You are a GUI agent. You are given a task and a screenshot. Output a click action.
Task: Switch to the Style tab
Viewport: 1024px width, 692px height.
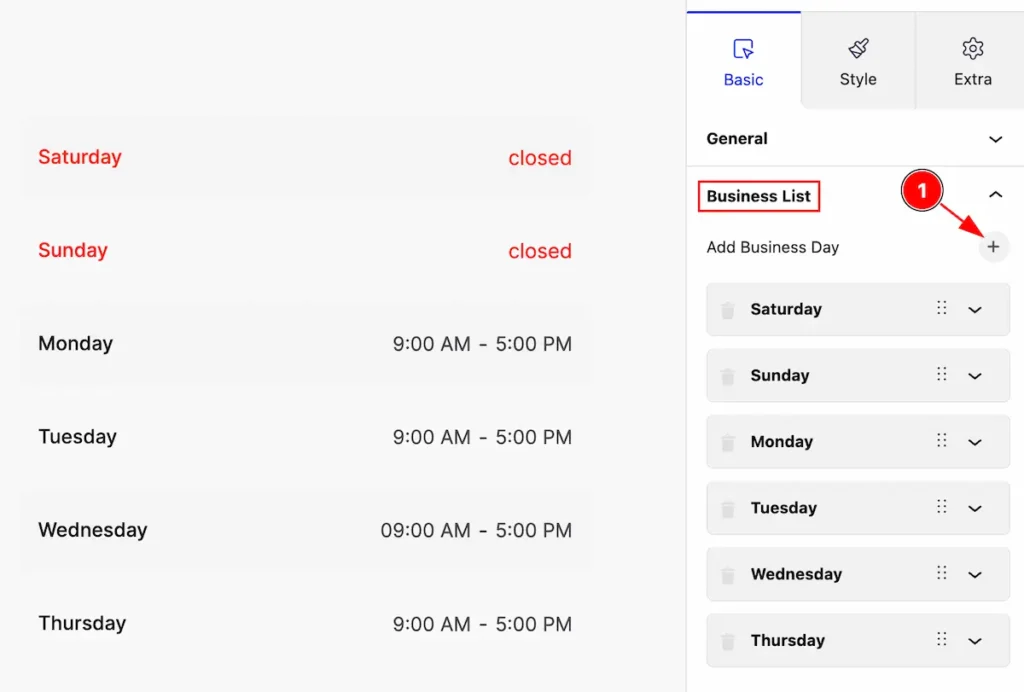coord(858,61)
